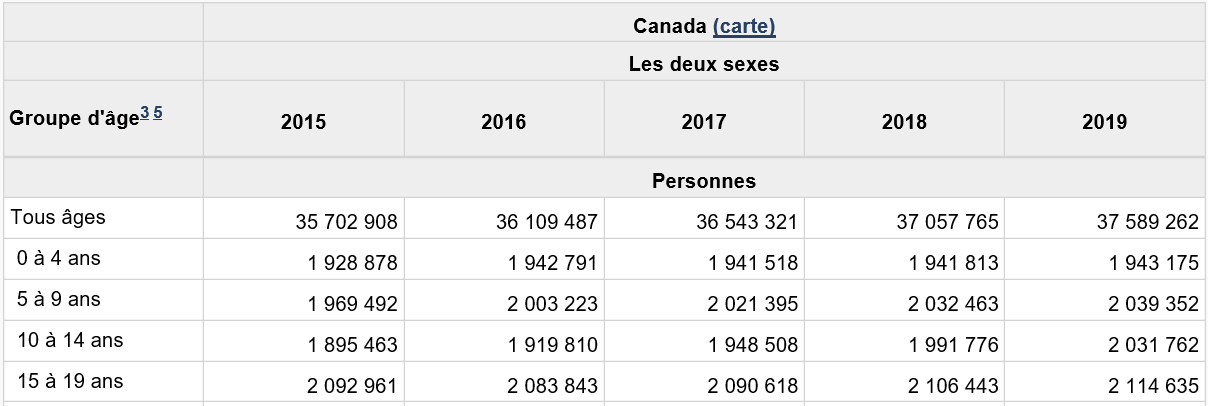Select the 0 à 4 ans row label
This screenshot has width=1208, height=406.
point(59,258)
